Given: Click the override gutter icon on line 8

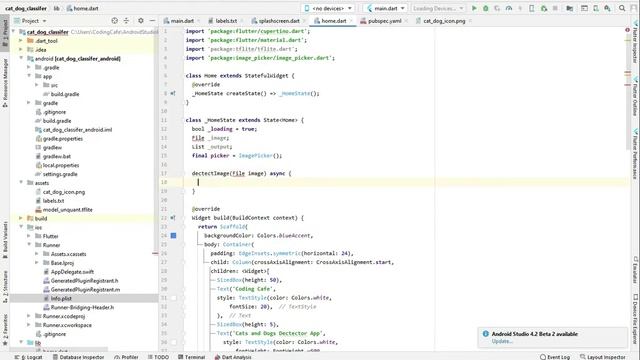Looking at the screenshot, I should pyautogui.click(x=173, y=93).
